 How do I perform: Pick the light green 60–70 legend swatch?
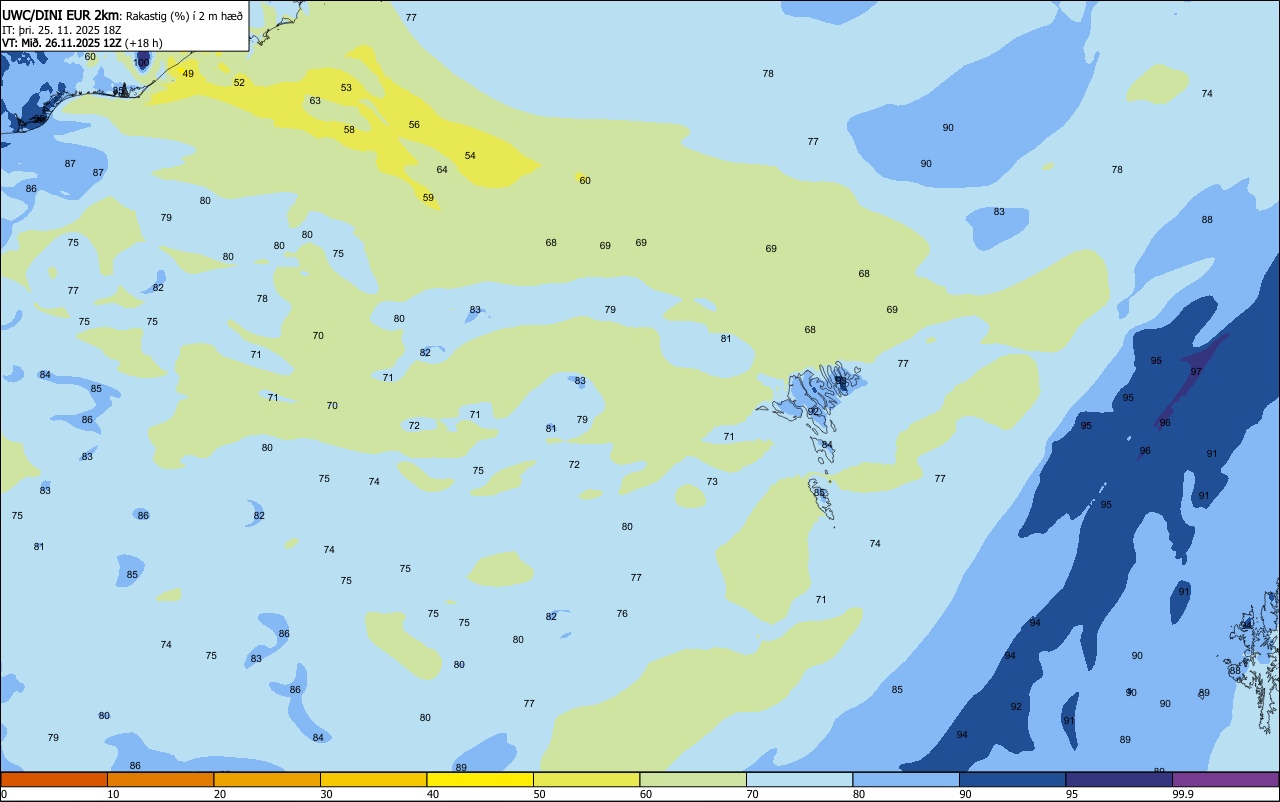693,779
